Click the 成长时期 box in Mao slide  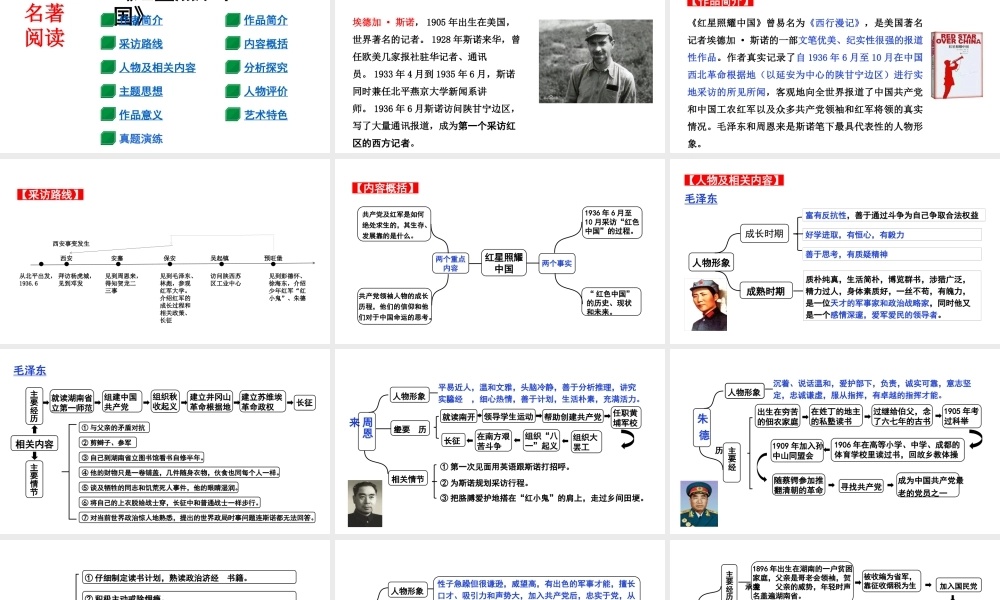click(764, 234)
